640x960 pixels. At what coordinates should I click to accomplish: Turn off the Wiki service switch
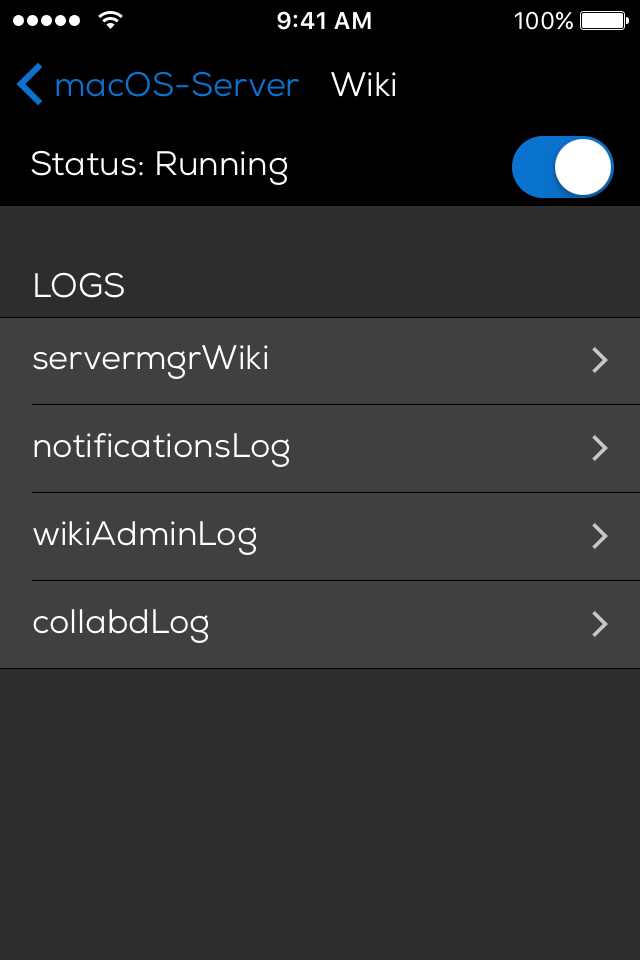tap(562, 166)
